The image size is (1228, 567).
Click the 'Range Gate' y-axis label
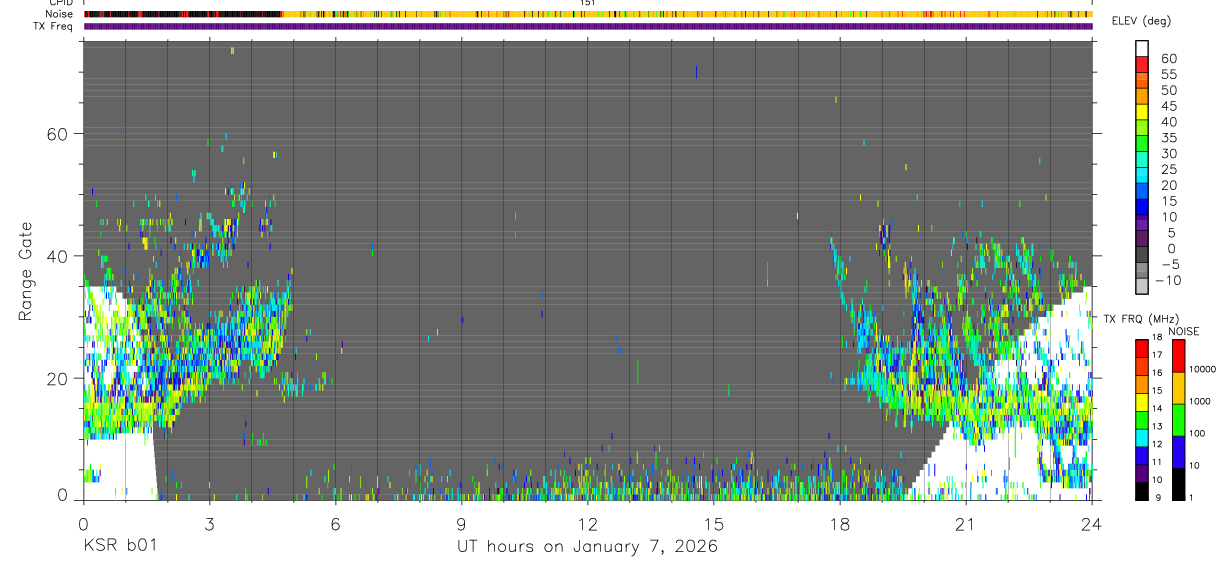pos(24,271)
